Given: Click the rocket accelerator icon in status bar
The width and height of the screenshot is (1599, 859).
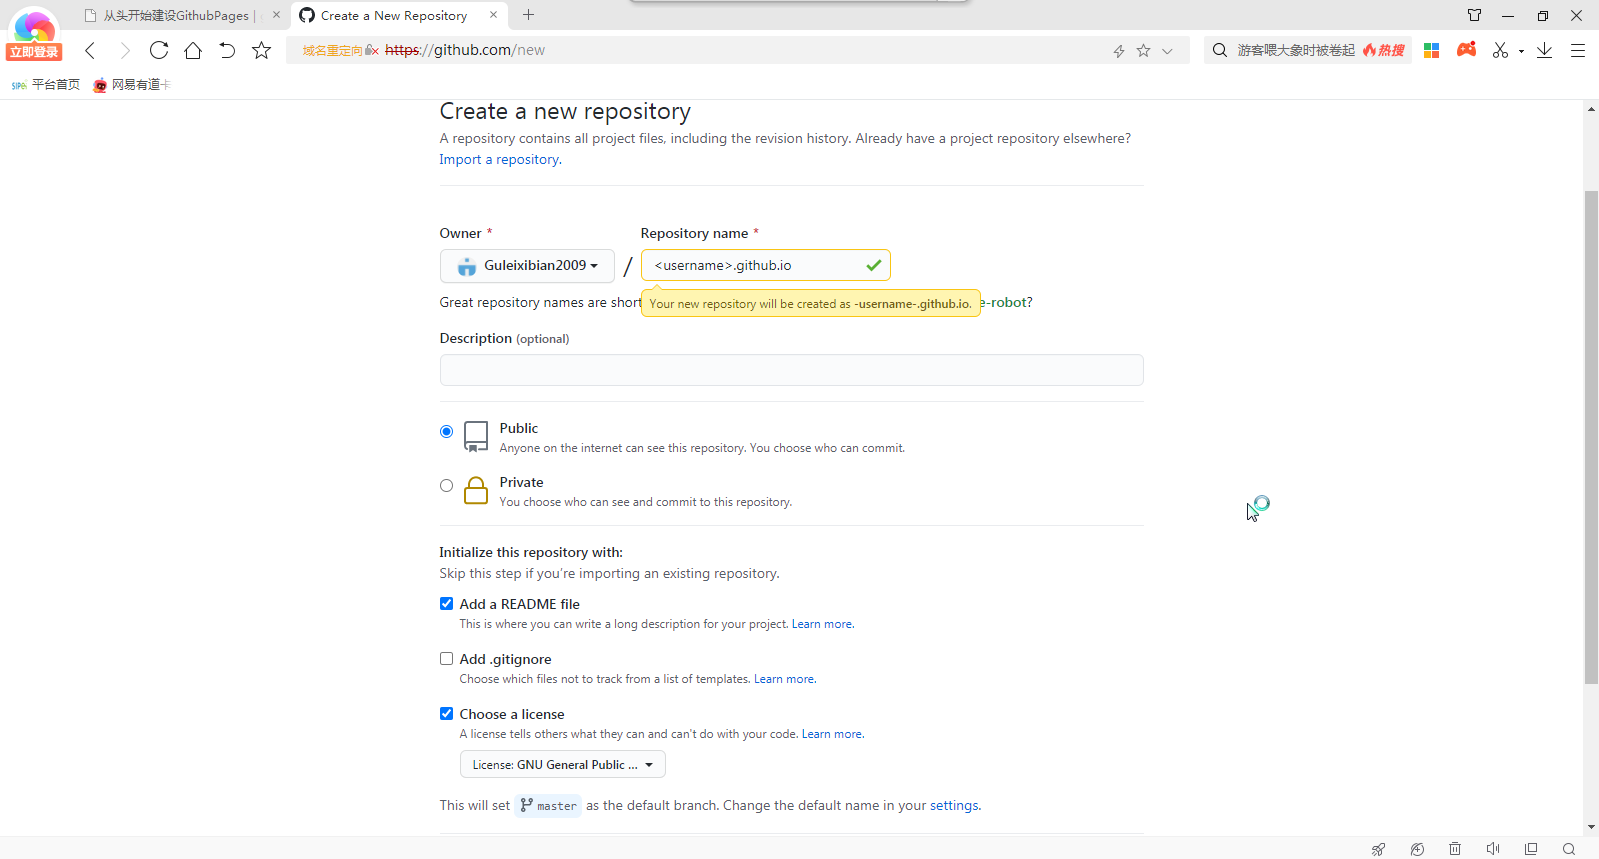Looking at the screenshot, I should pyautogui.click(x=1379, y=849).
